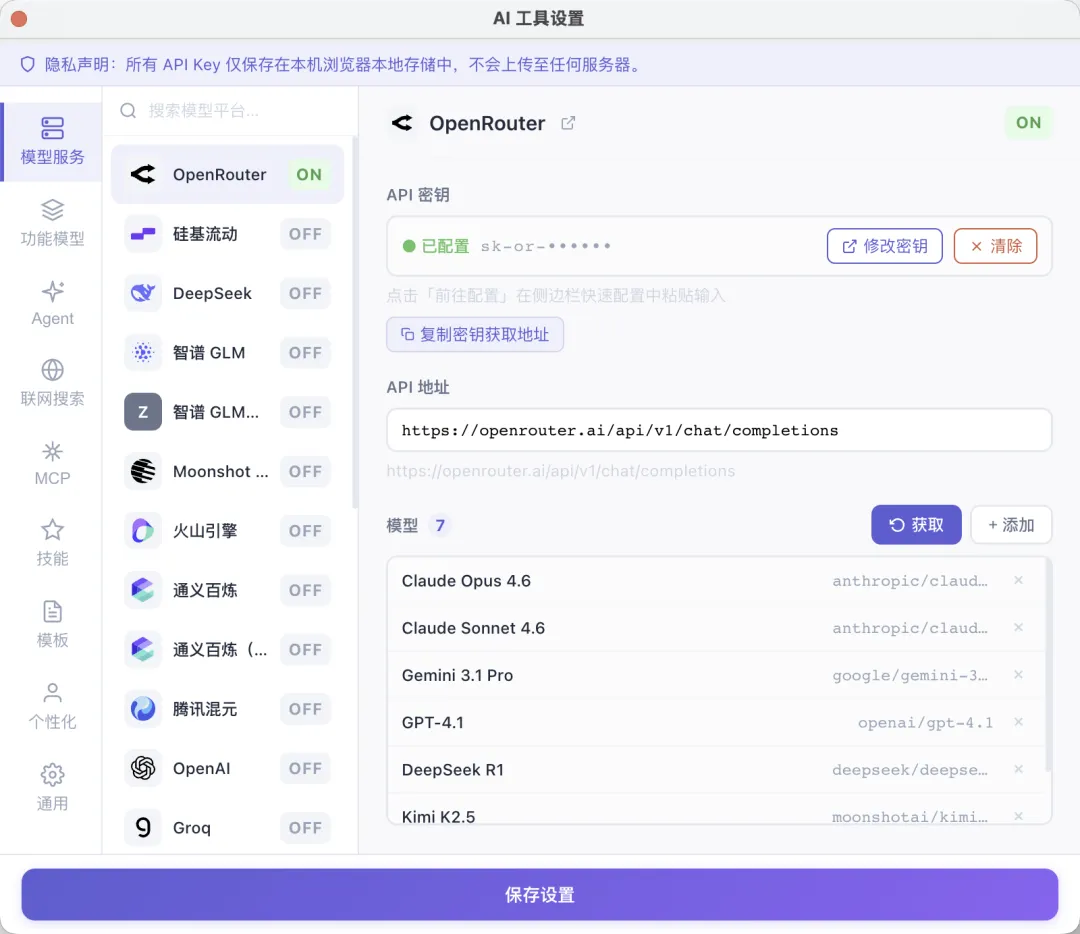Screen dimensions: 1080x934
Task: Toggle the ON badge in OpenRouter header
Action: (x=1028, y=123)
